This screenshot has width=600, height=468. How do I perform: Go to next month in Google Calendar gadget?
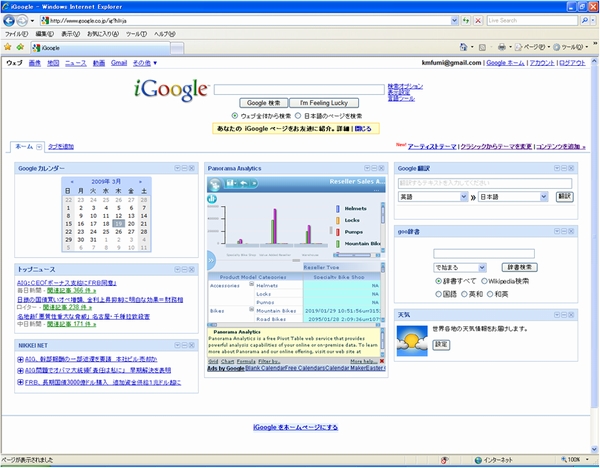(x=140, y=182)
